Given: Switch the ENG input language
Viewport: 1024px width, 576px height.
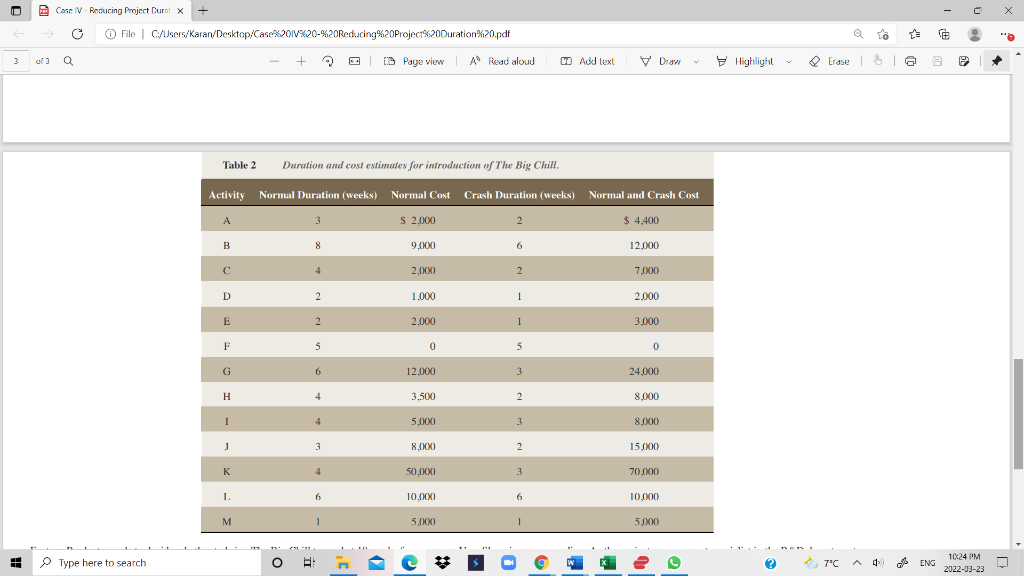Looking at the screenshot, I should [x=927, y=563].
